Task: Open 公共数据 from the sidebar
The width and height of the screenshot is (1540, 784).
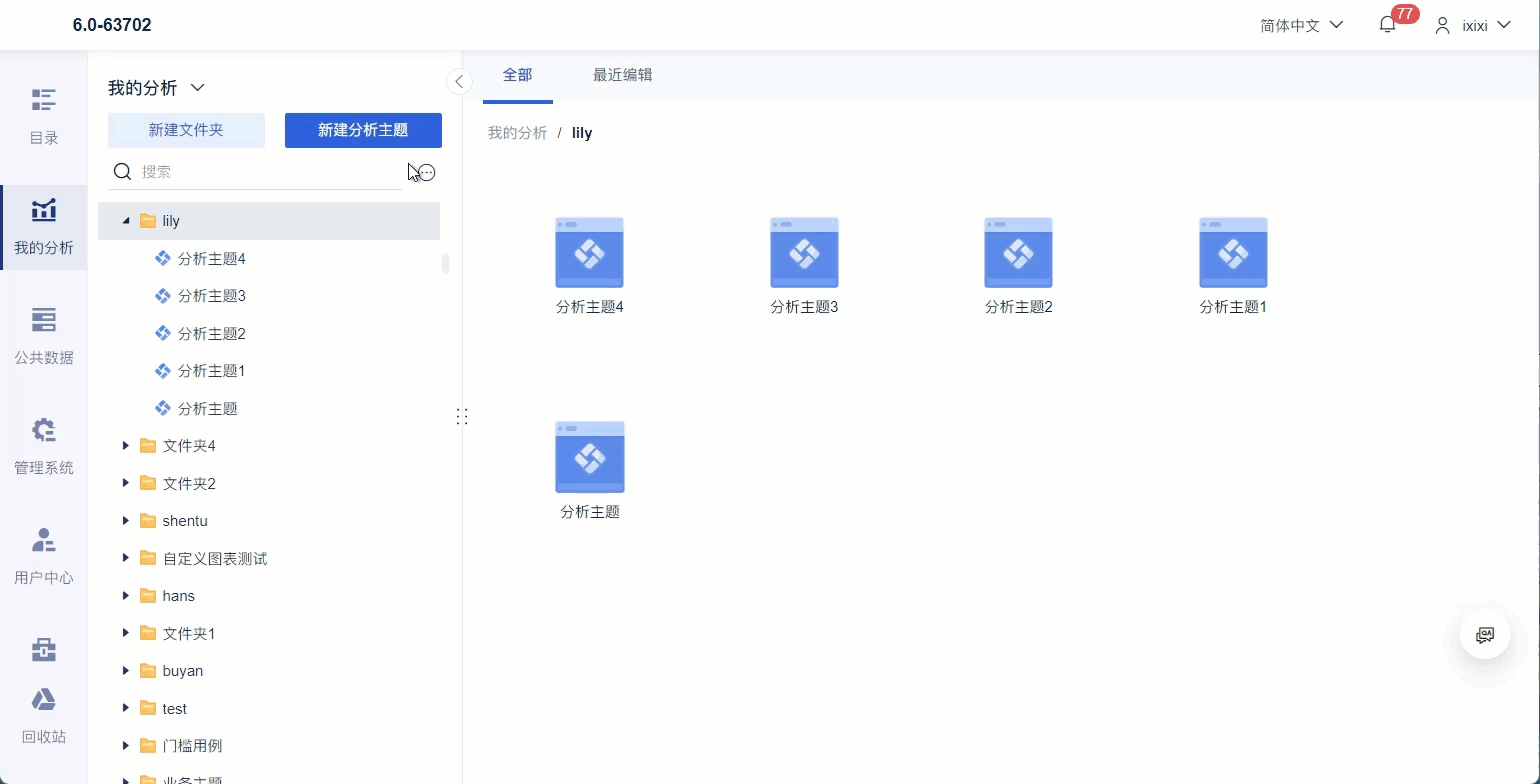Action: coord(43,335)
